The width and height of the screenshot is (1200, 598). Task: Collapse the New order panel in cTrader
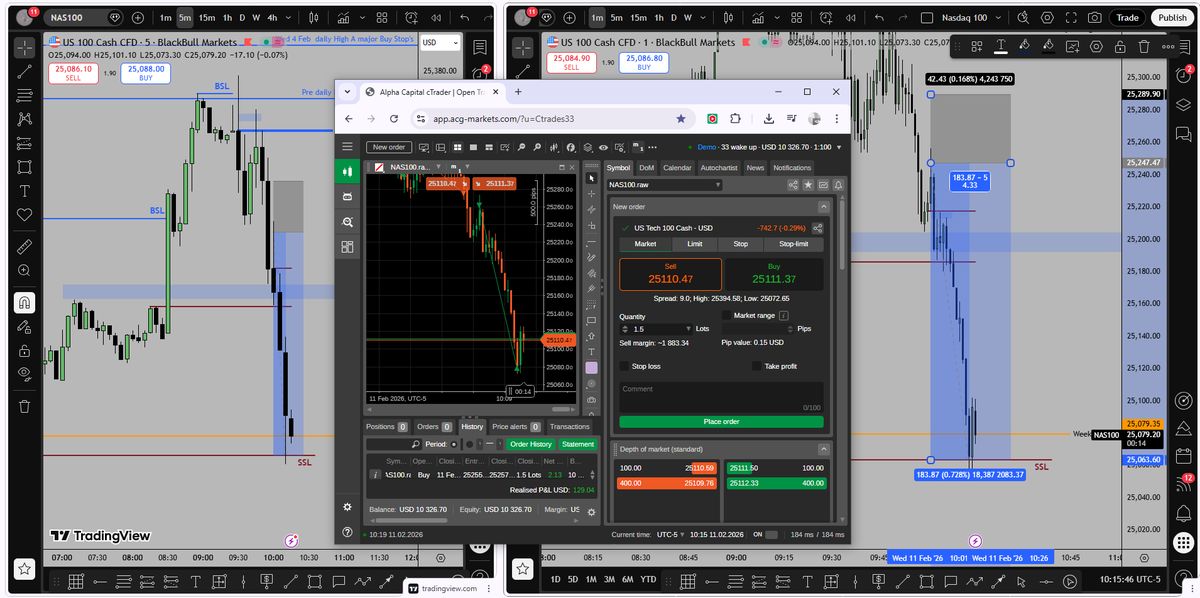tap(823, 207)
